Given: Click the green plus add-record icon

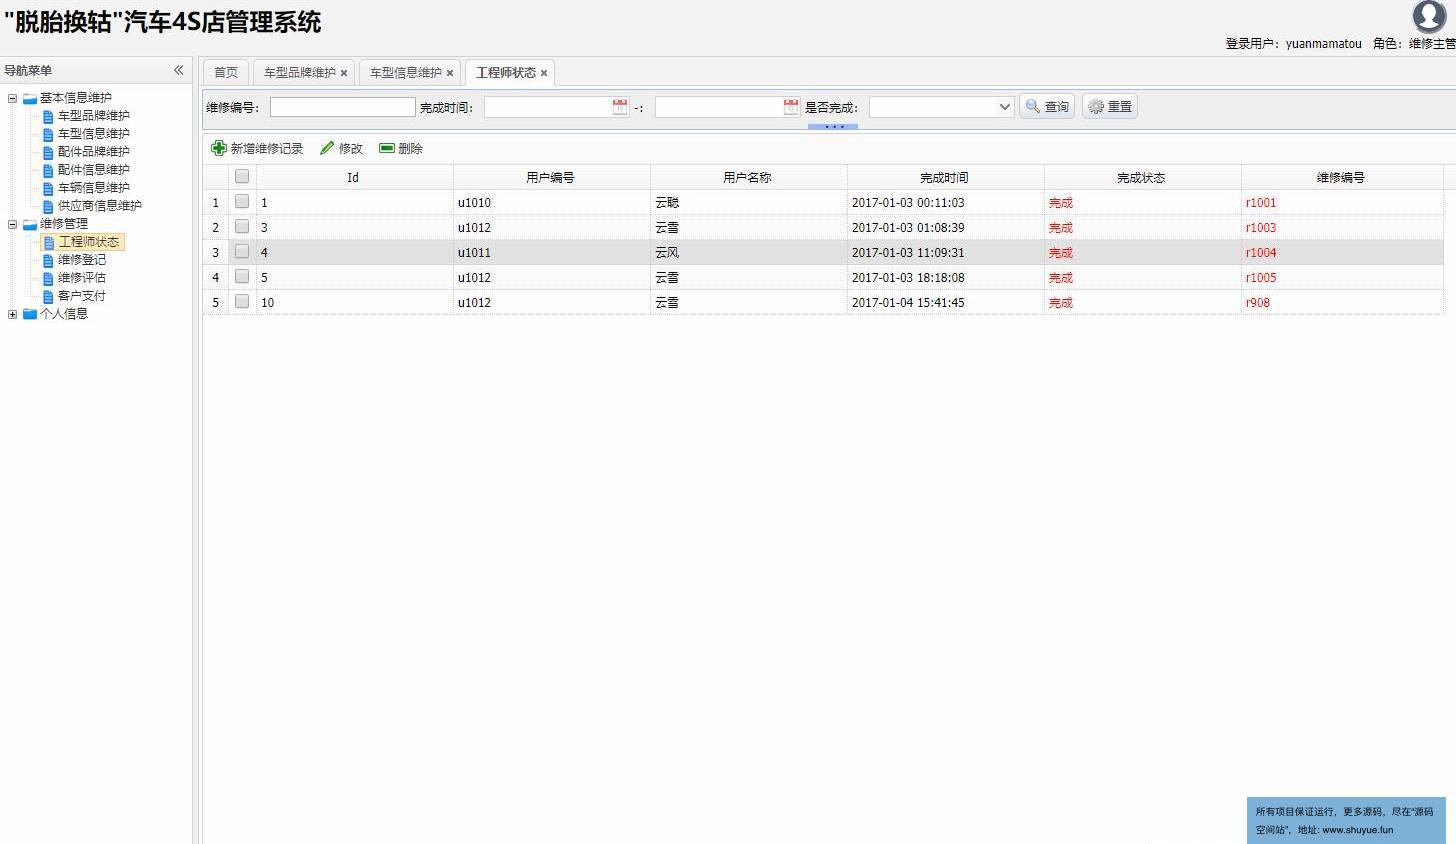Looking at the screenshot, I should pyautogui.click(x=219, y=148).
